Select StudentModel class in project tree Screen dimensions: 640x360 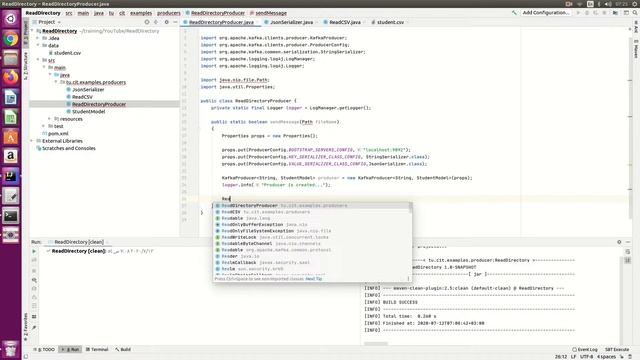tap(89, 111)
